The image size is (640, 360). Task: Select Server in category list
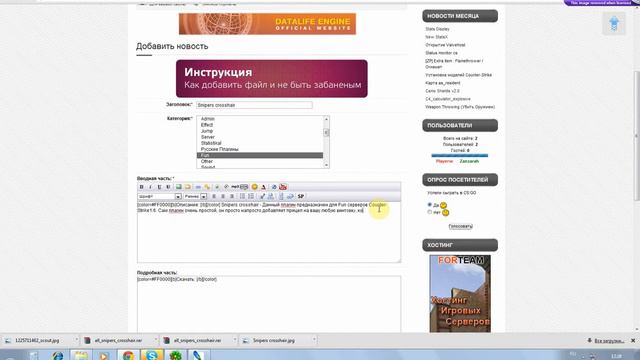pos(260,137)
